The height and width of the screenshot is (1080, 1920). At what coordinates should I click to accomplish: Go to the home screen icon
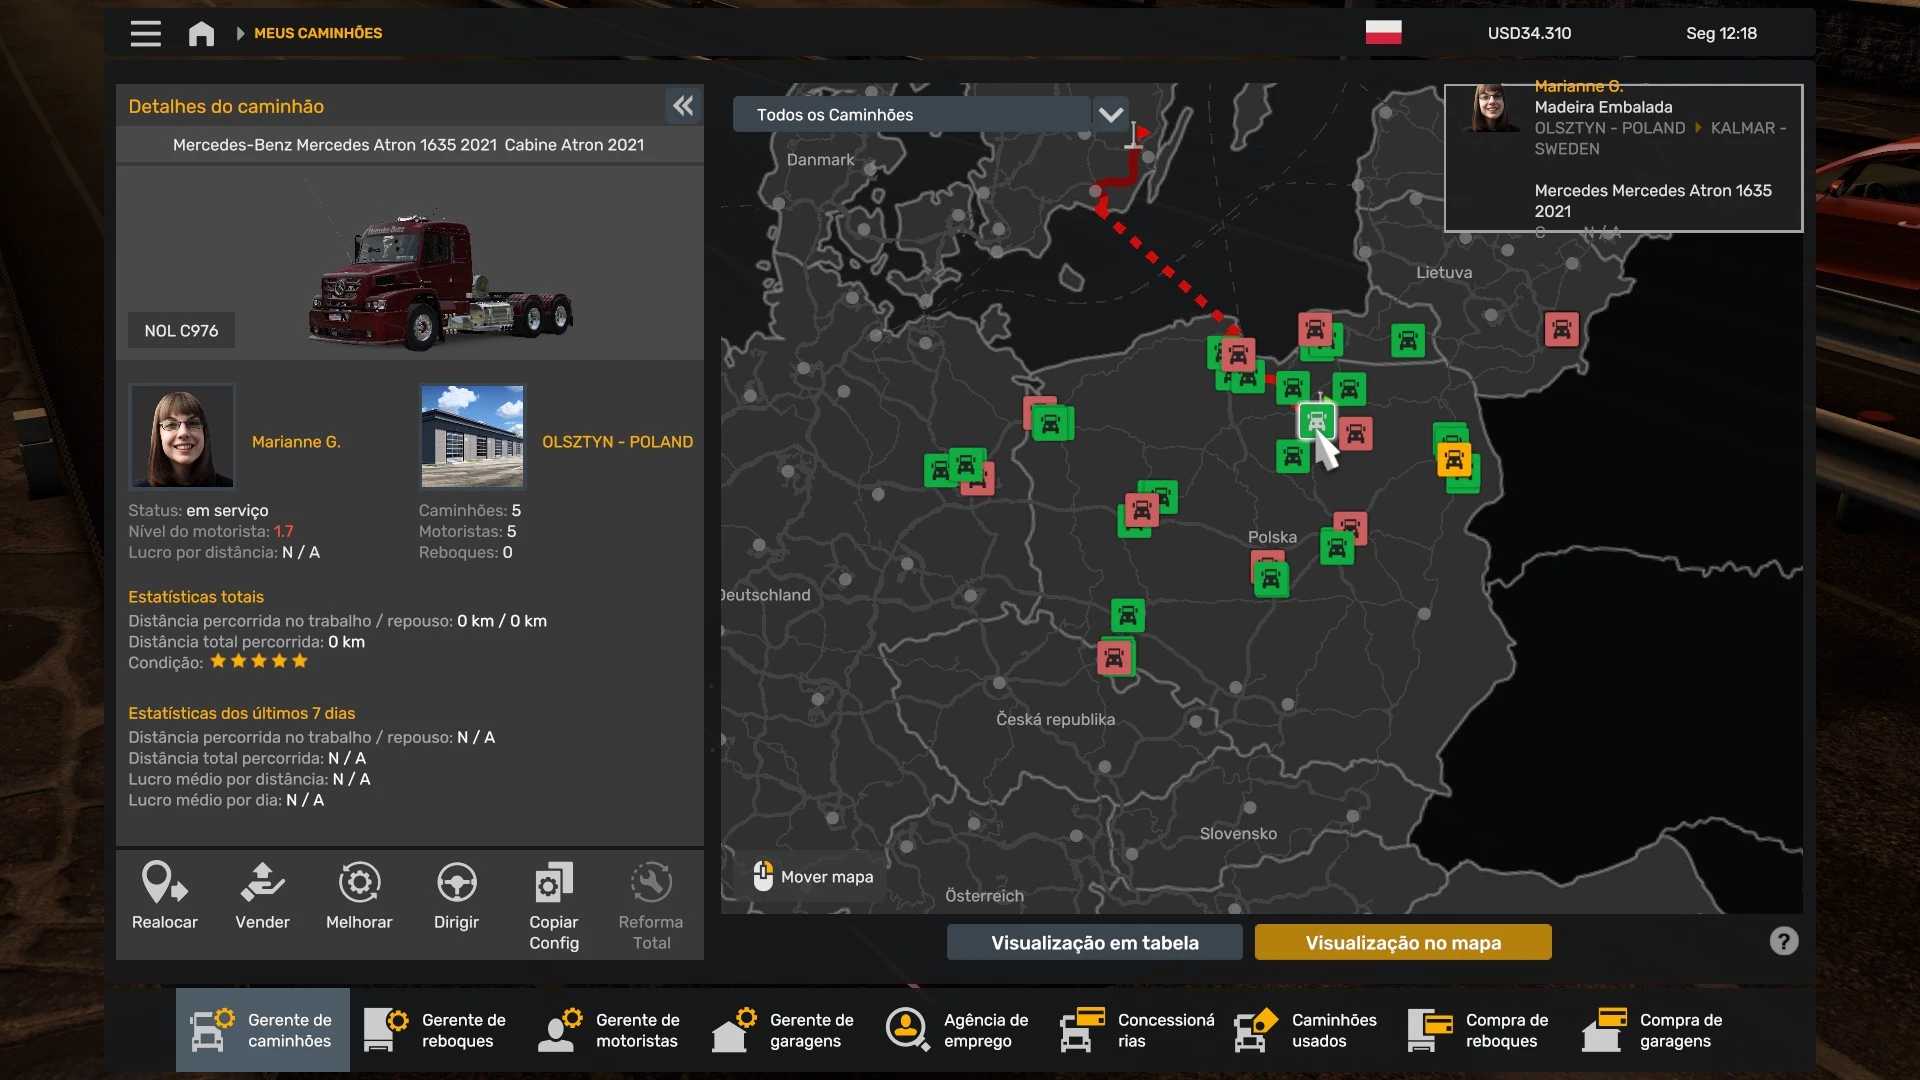point(201,34)
